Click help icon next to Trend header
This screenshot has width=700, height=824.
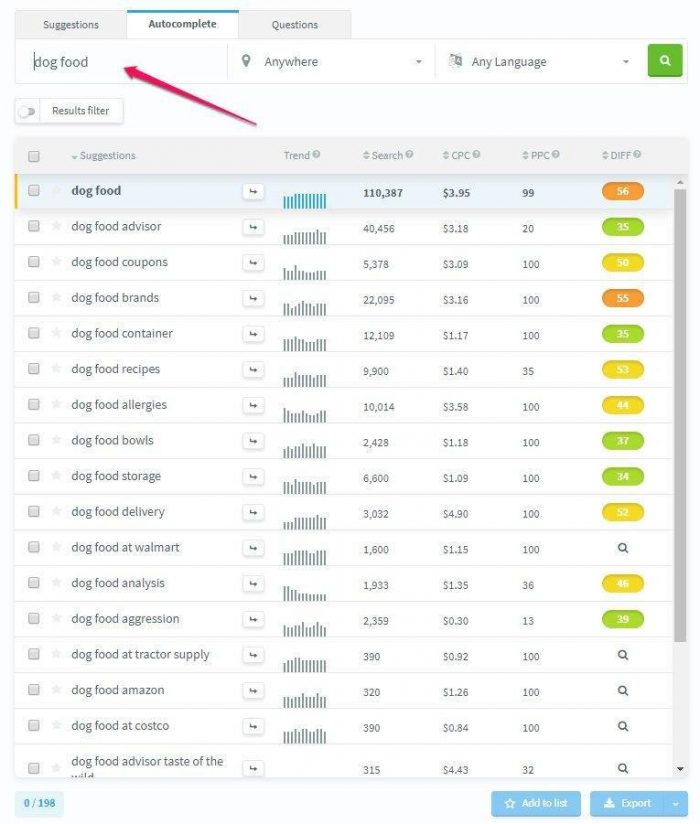click(x=316, y=154)
